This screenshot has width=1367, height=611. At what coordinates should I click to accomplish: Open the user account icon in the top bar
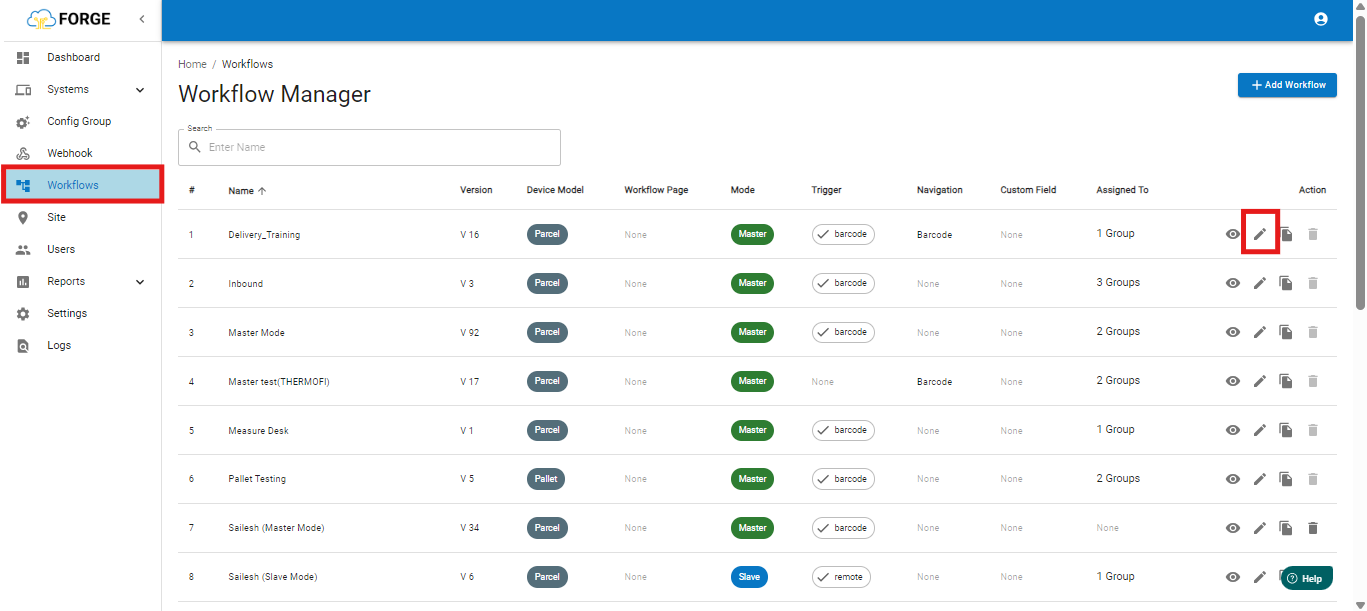[x=1321, y=19]
